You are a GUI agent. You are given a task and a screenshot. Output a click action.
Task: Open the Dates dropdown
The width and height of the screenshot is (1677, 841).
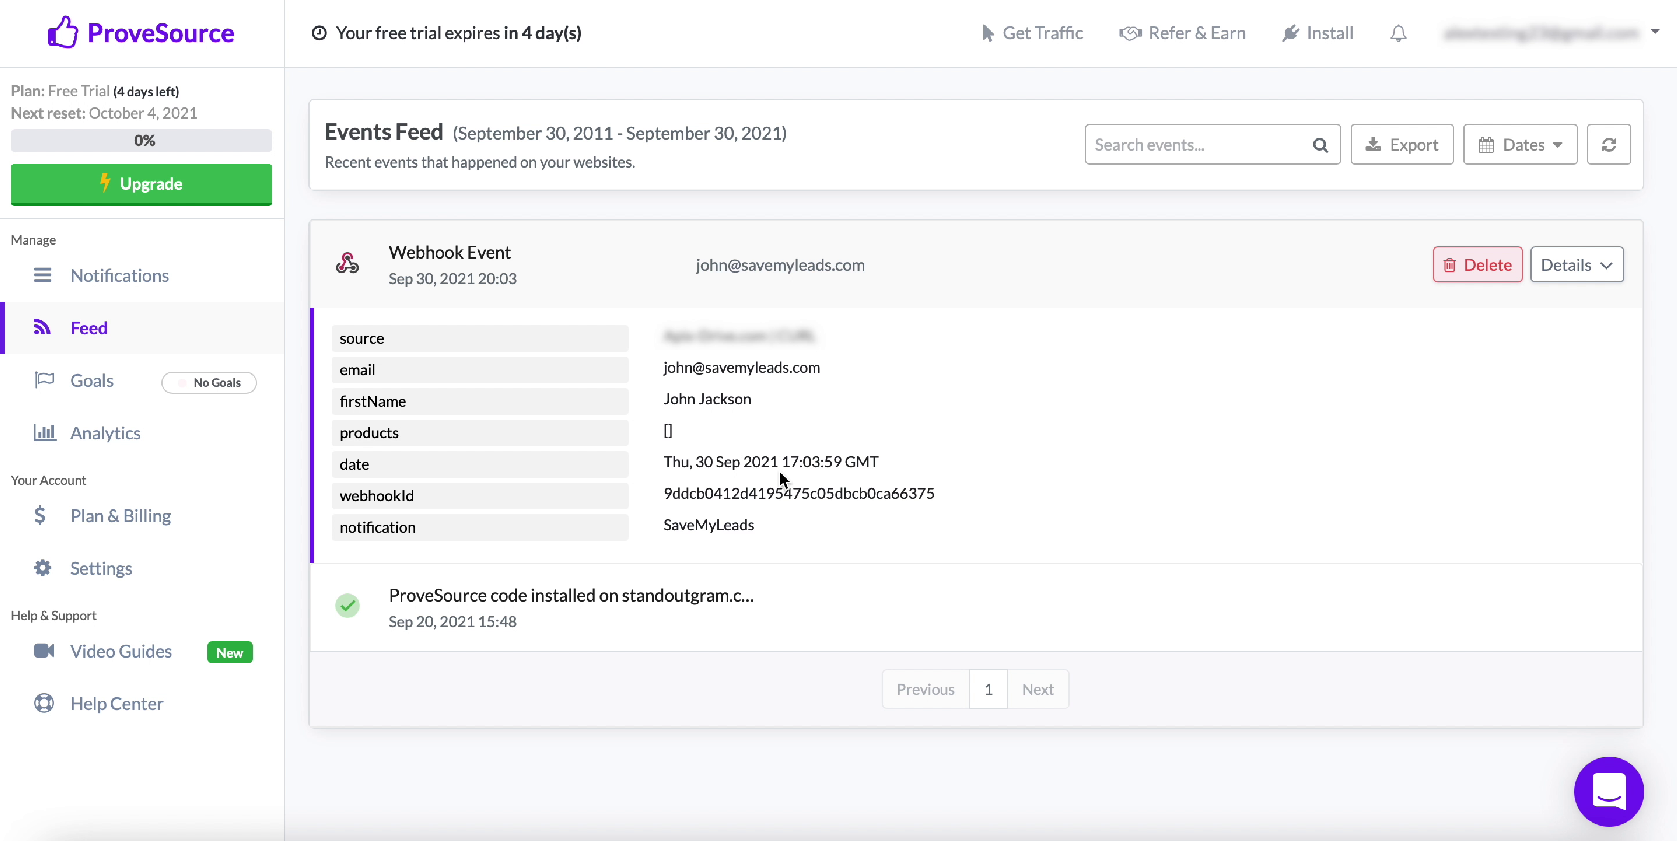click(1520, 144)
